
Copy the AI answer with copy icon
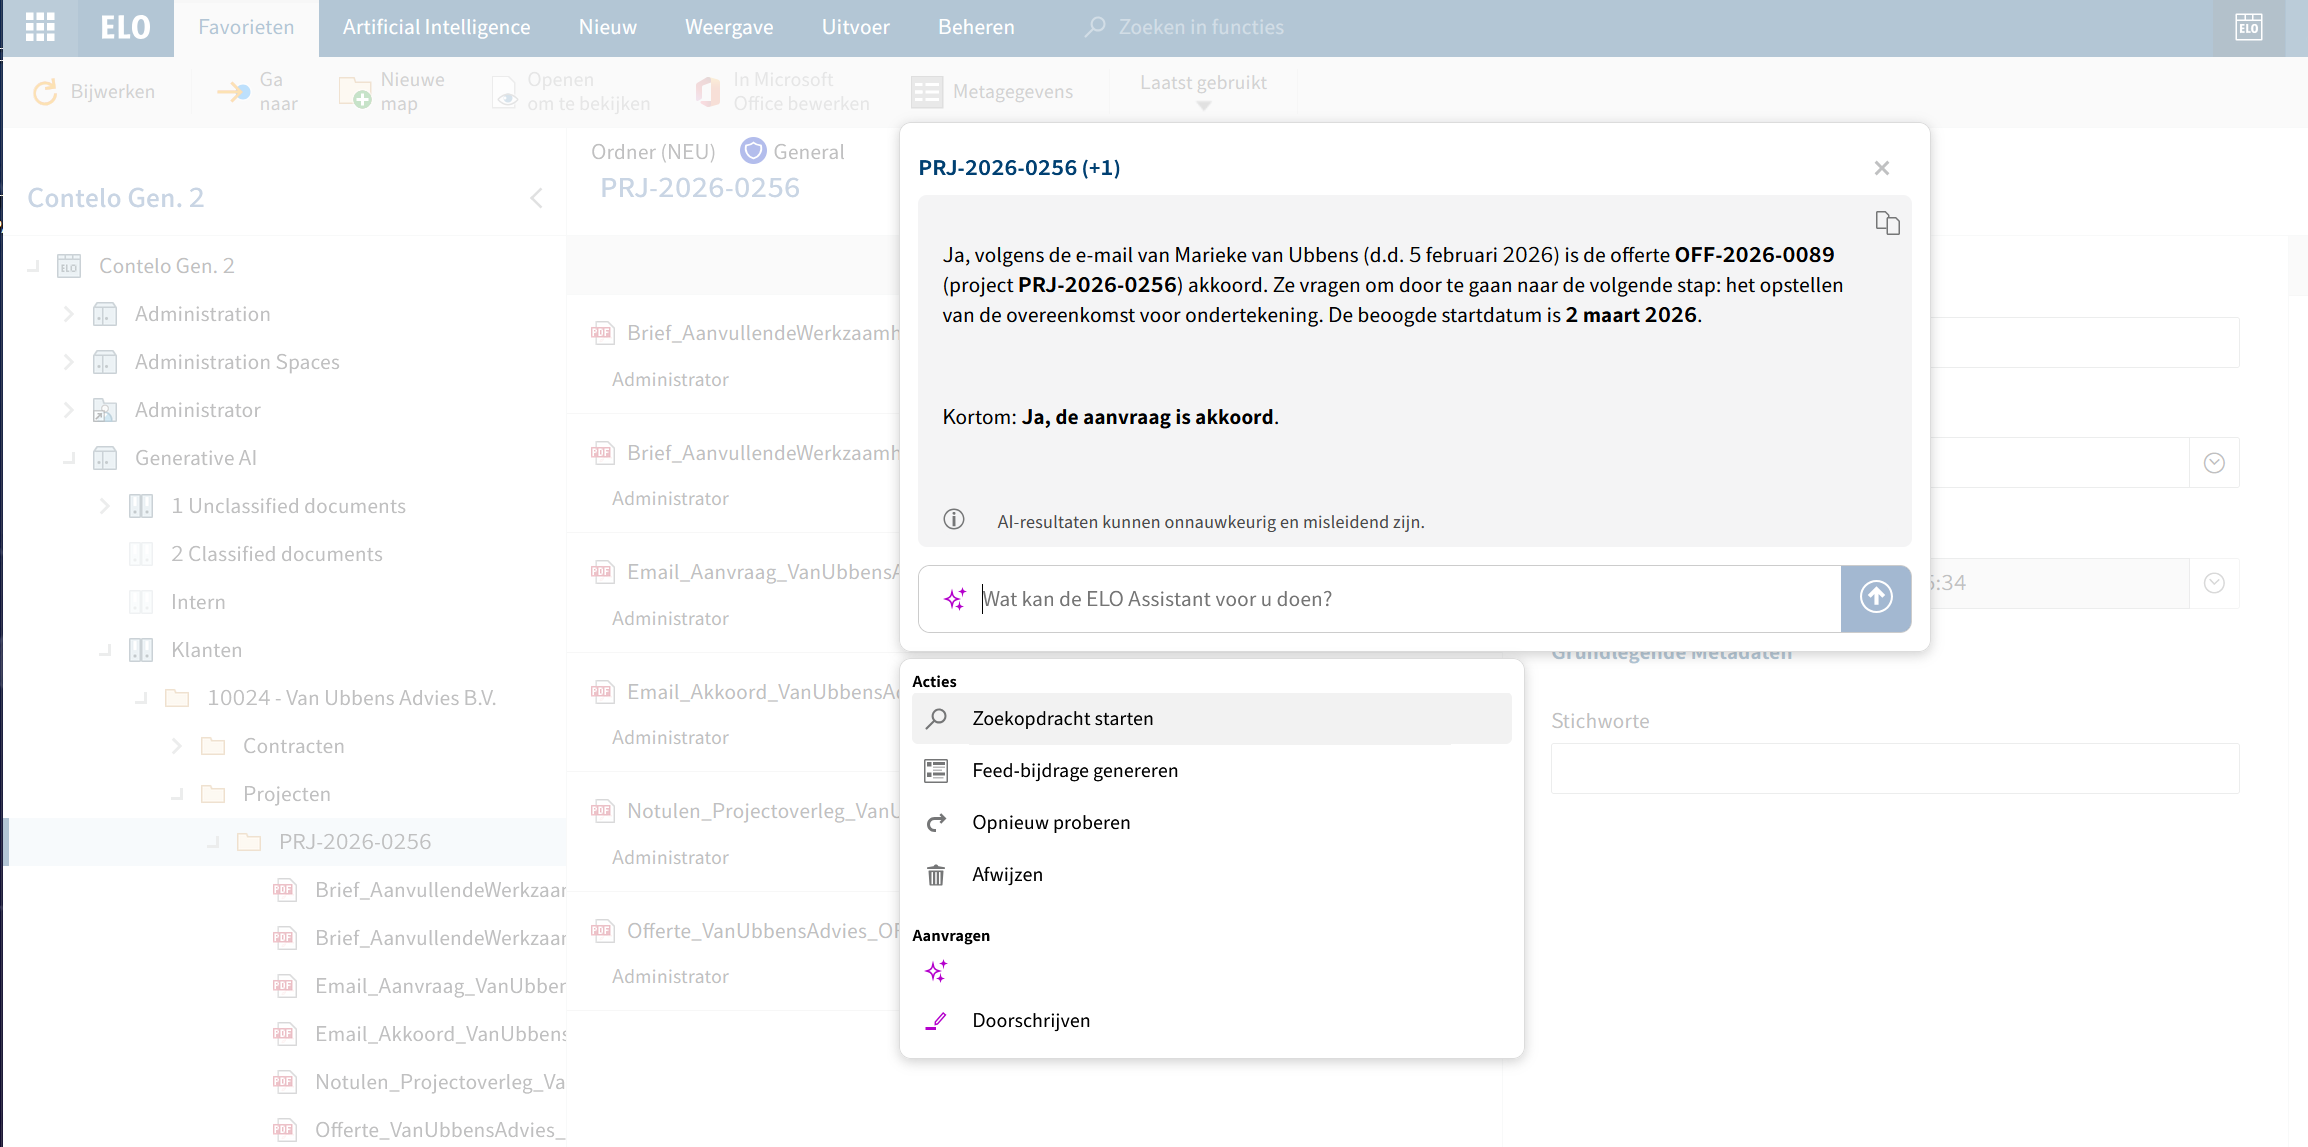click(x=1887, y=223)
